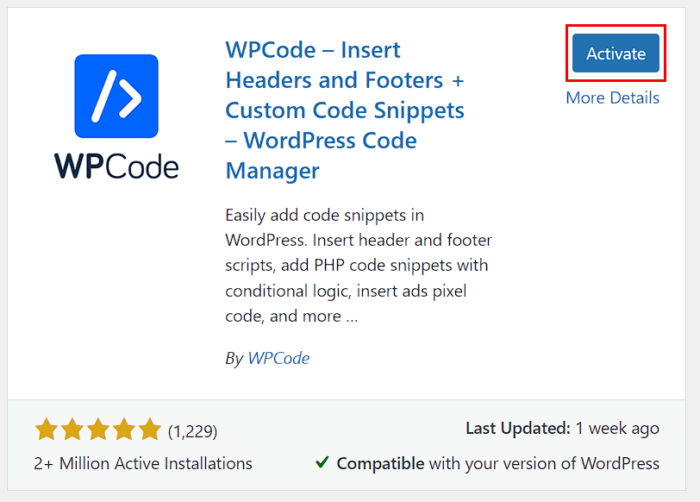Click the slash-arrow symbol inside the logo

point(117,96)
